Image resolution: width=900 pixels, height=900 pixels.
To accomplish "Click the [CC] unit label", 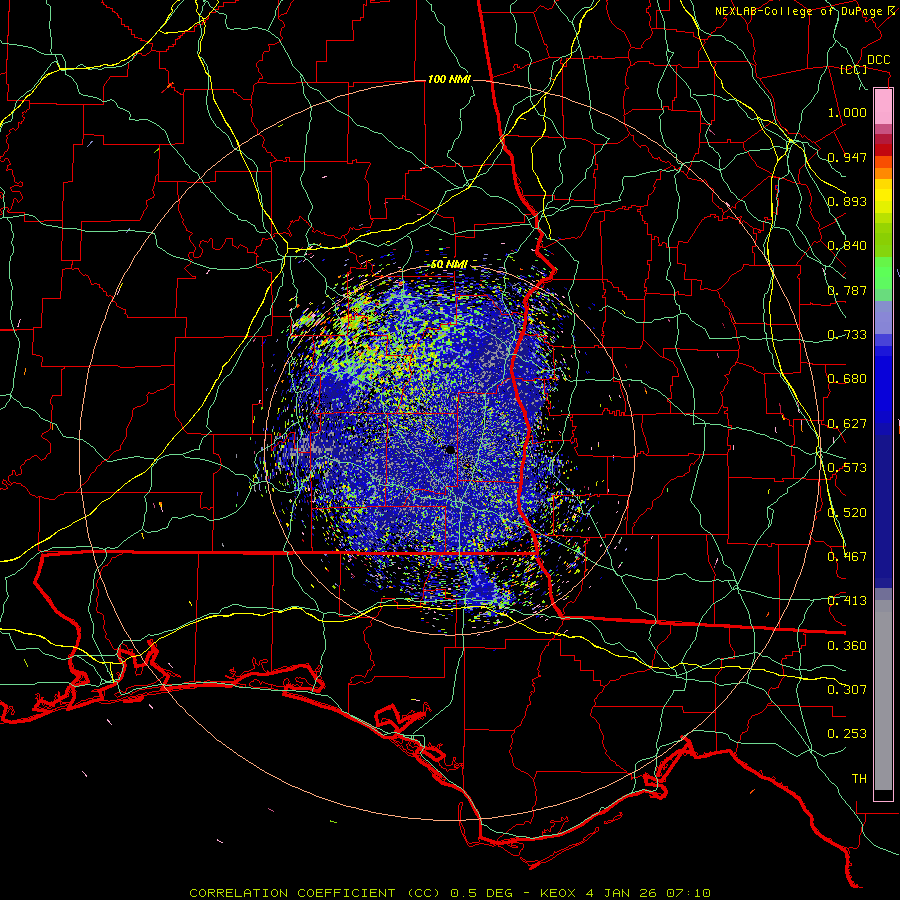I will pyautogui.click(x=854, y=70).
